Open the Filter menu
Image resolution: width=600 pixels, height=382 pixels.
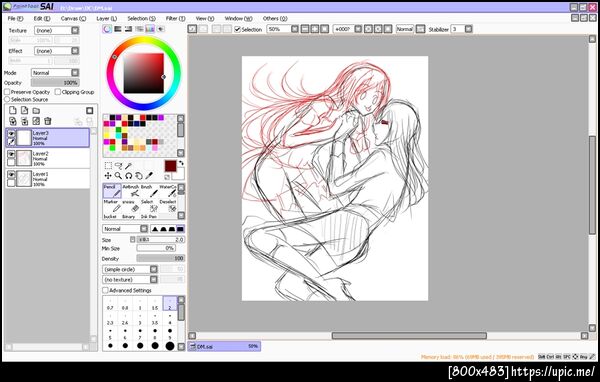(x=176, y=18)
